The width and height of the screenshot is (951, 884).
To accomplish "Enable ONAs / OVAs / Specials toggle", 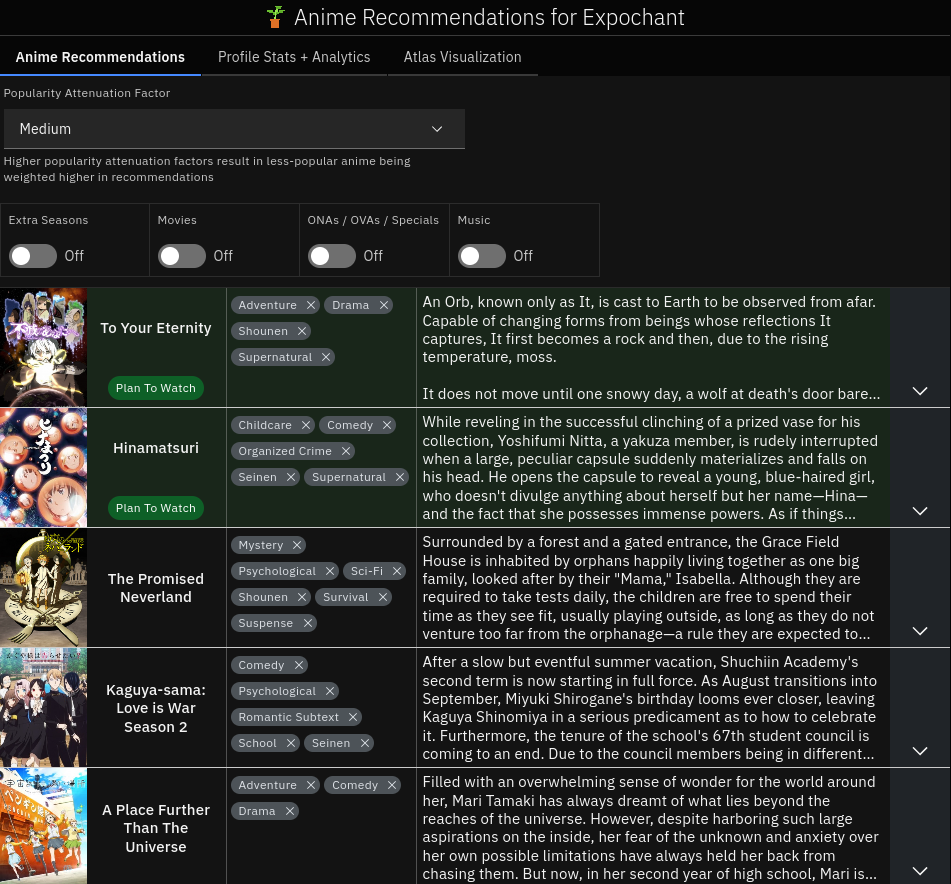I will 332,256.
